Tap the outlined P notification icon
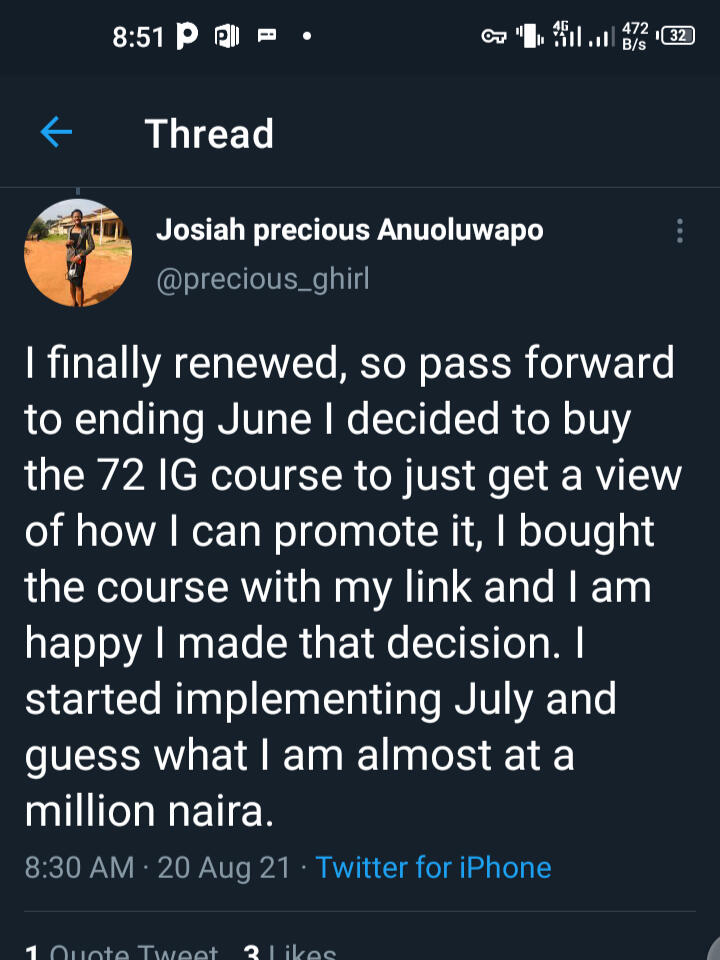720x960 pixels. click(x=227, y=37)
